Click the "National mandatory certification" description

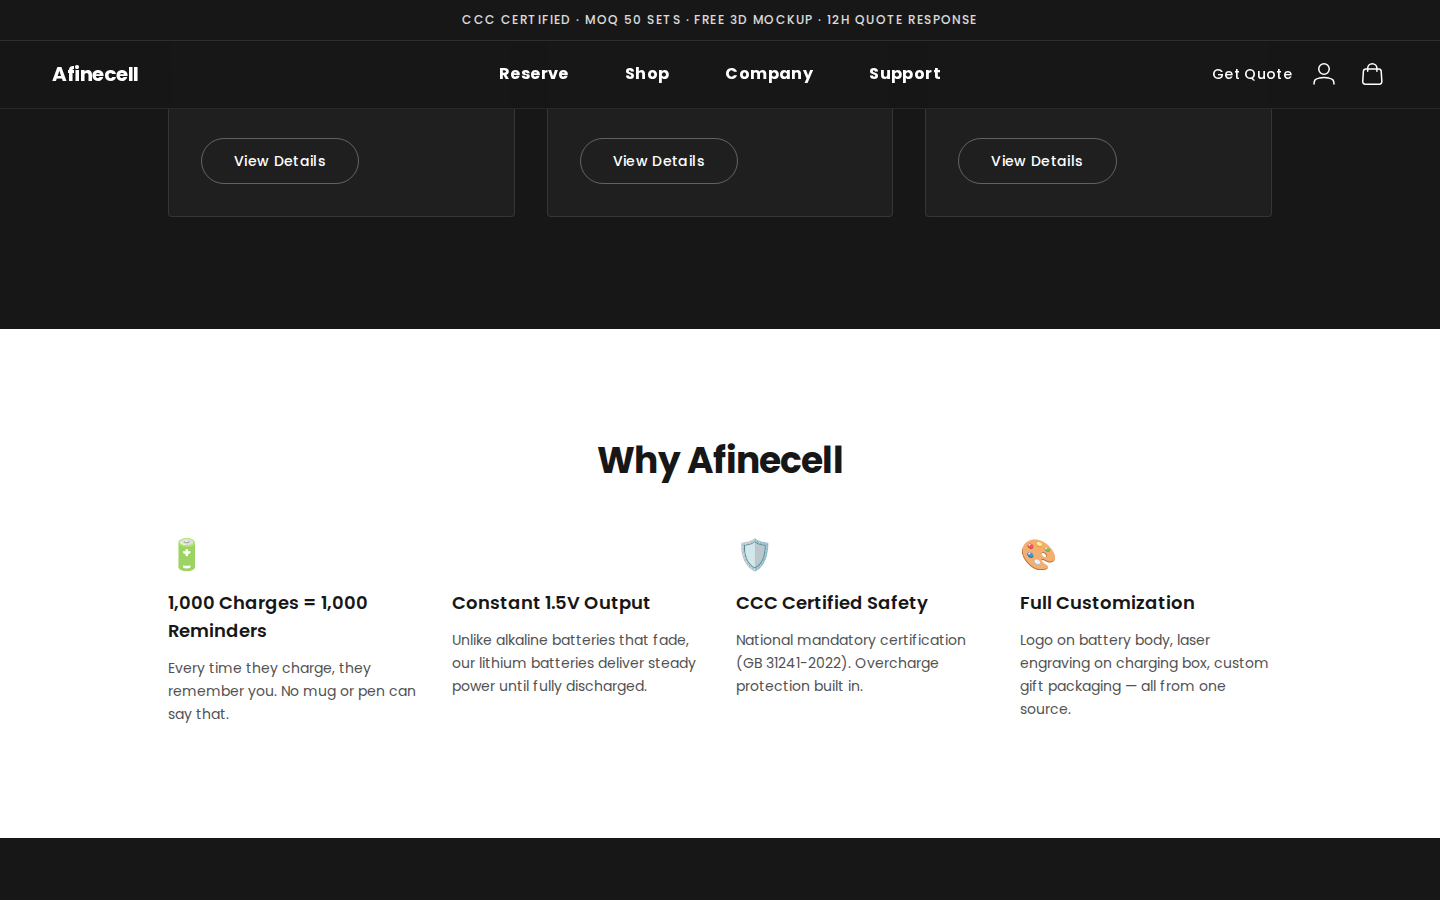coord(851,663)
